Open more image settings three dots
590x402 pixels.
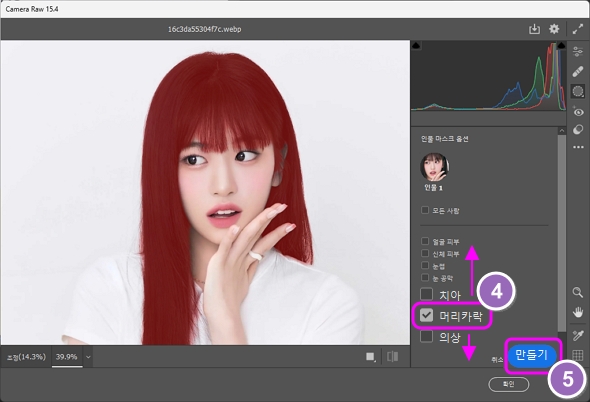tap(578, 147)
